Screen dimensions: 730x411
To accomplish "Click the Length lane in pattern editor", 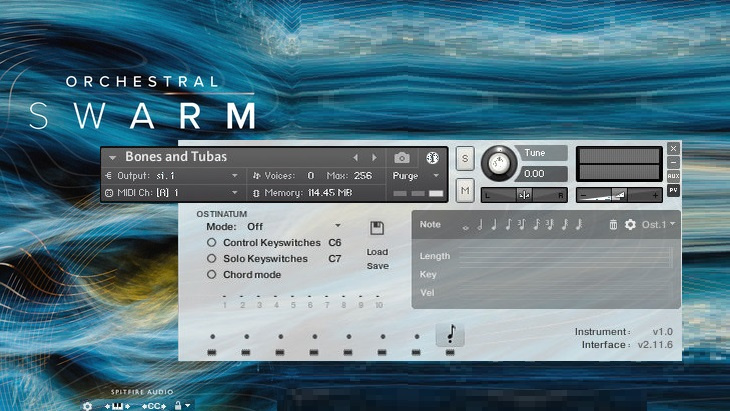I will tap(566, 256).
